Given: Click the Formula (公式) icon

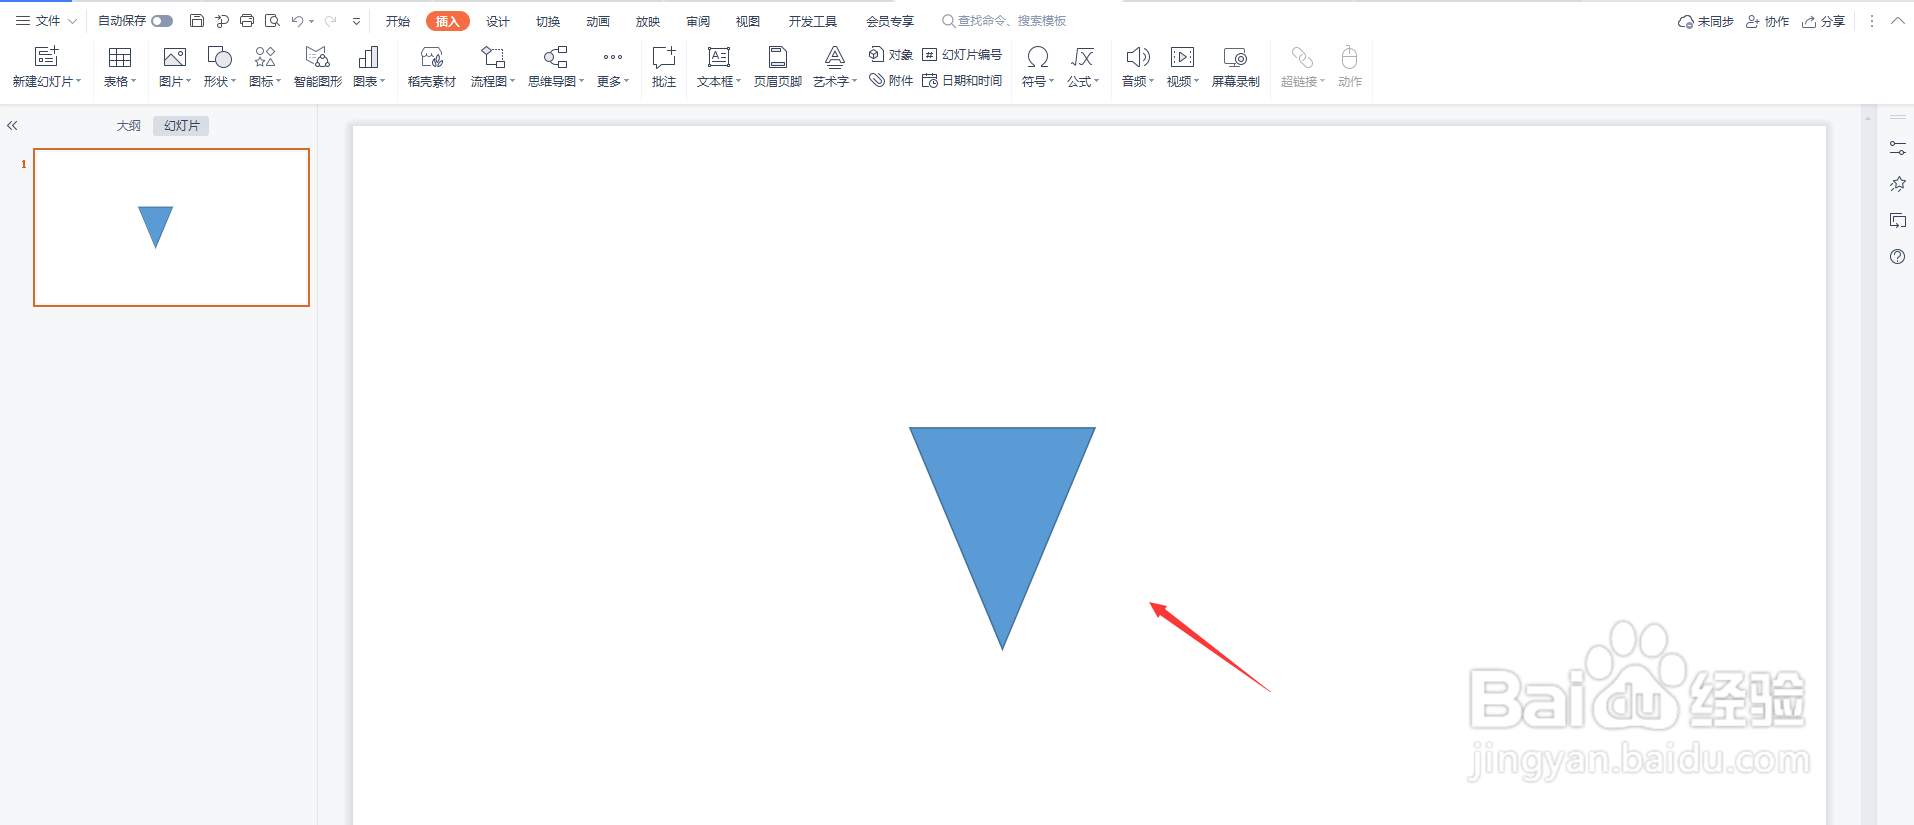Looking at the screenshot, I should (1082, 57).
